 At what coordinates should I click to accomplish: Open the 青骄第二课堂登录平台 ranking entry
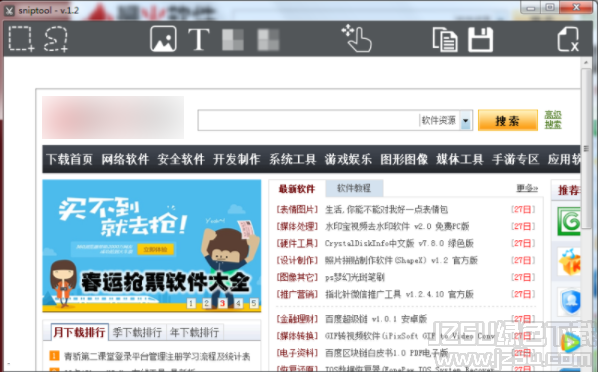tap(157, 356)
